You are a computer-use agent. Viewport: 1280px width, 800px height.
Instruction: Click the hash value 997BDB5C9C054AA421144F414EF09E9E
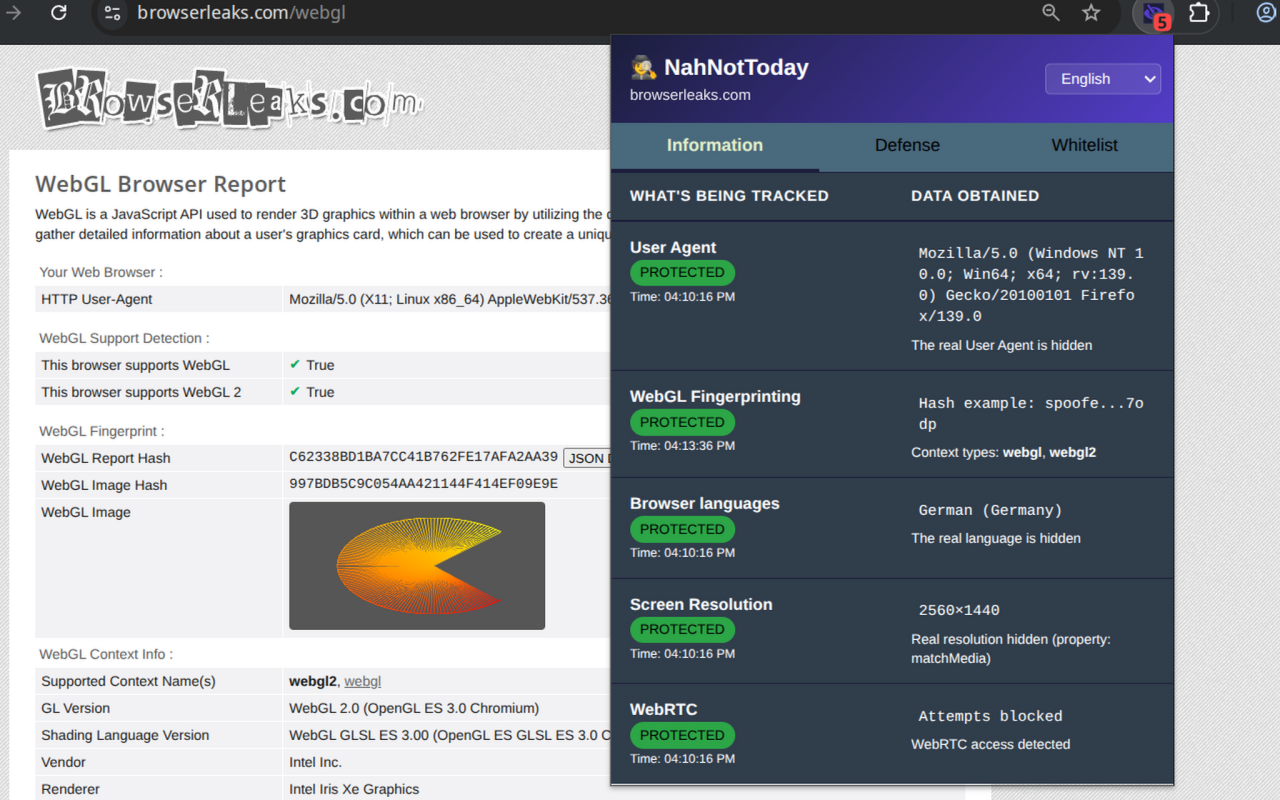(423, 484)
